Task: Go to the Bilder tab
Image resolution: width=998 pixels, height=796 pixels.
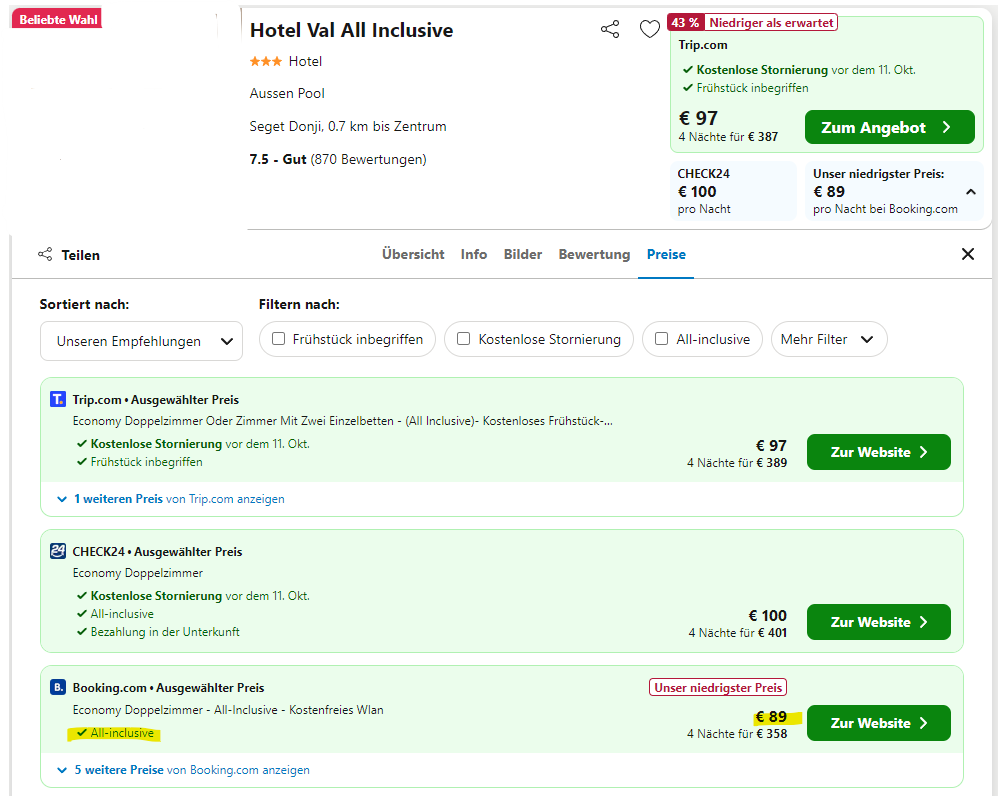Action: pos(523,255)
